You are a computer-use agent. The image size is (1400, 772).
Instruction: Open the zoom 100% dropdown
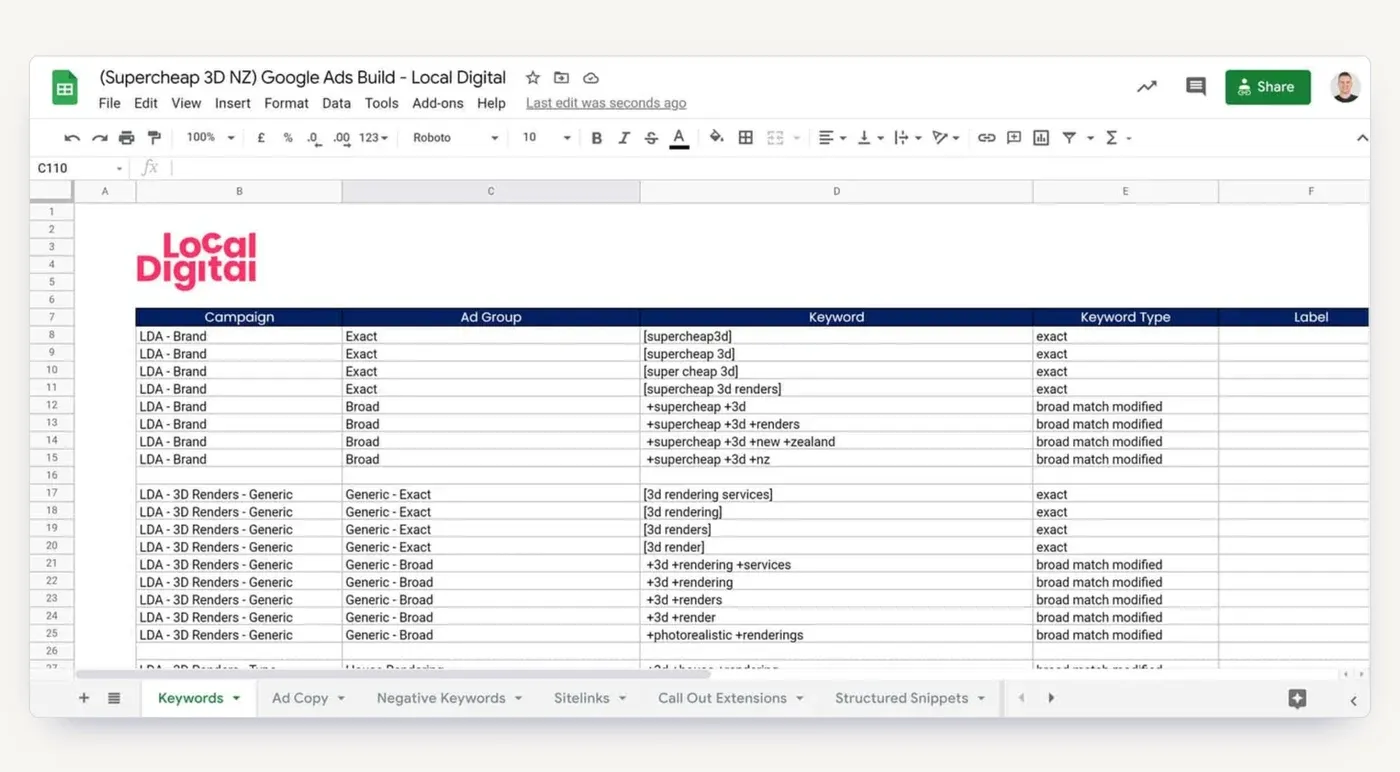(210, 138)
